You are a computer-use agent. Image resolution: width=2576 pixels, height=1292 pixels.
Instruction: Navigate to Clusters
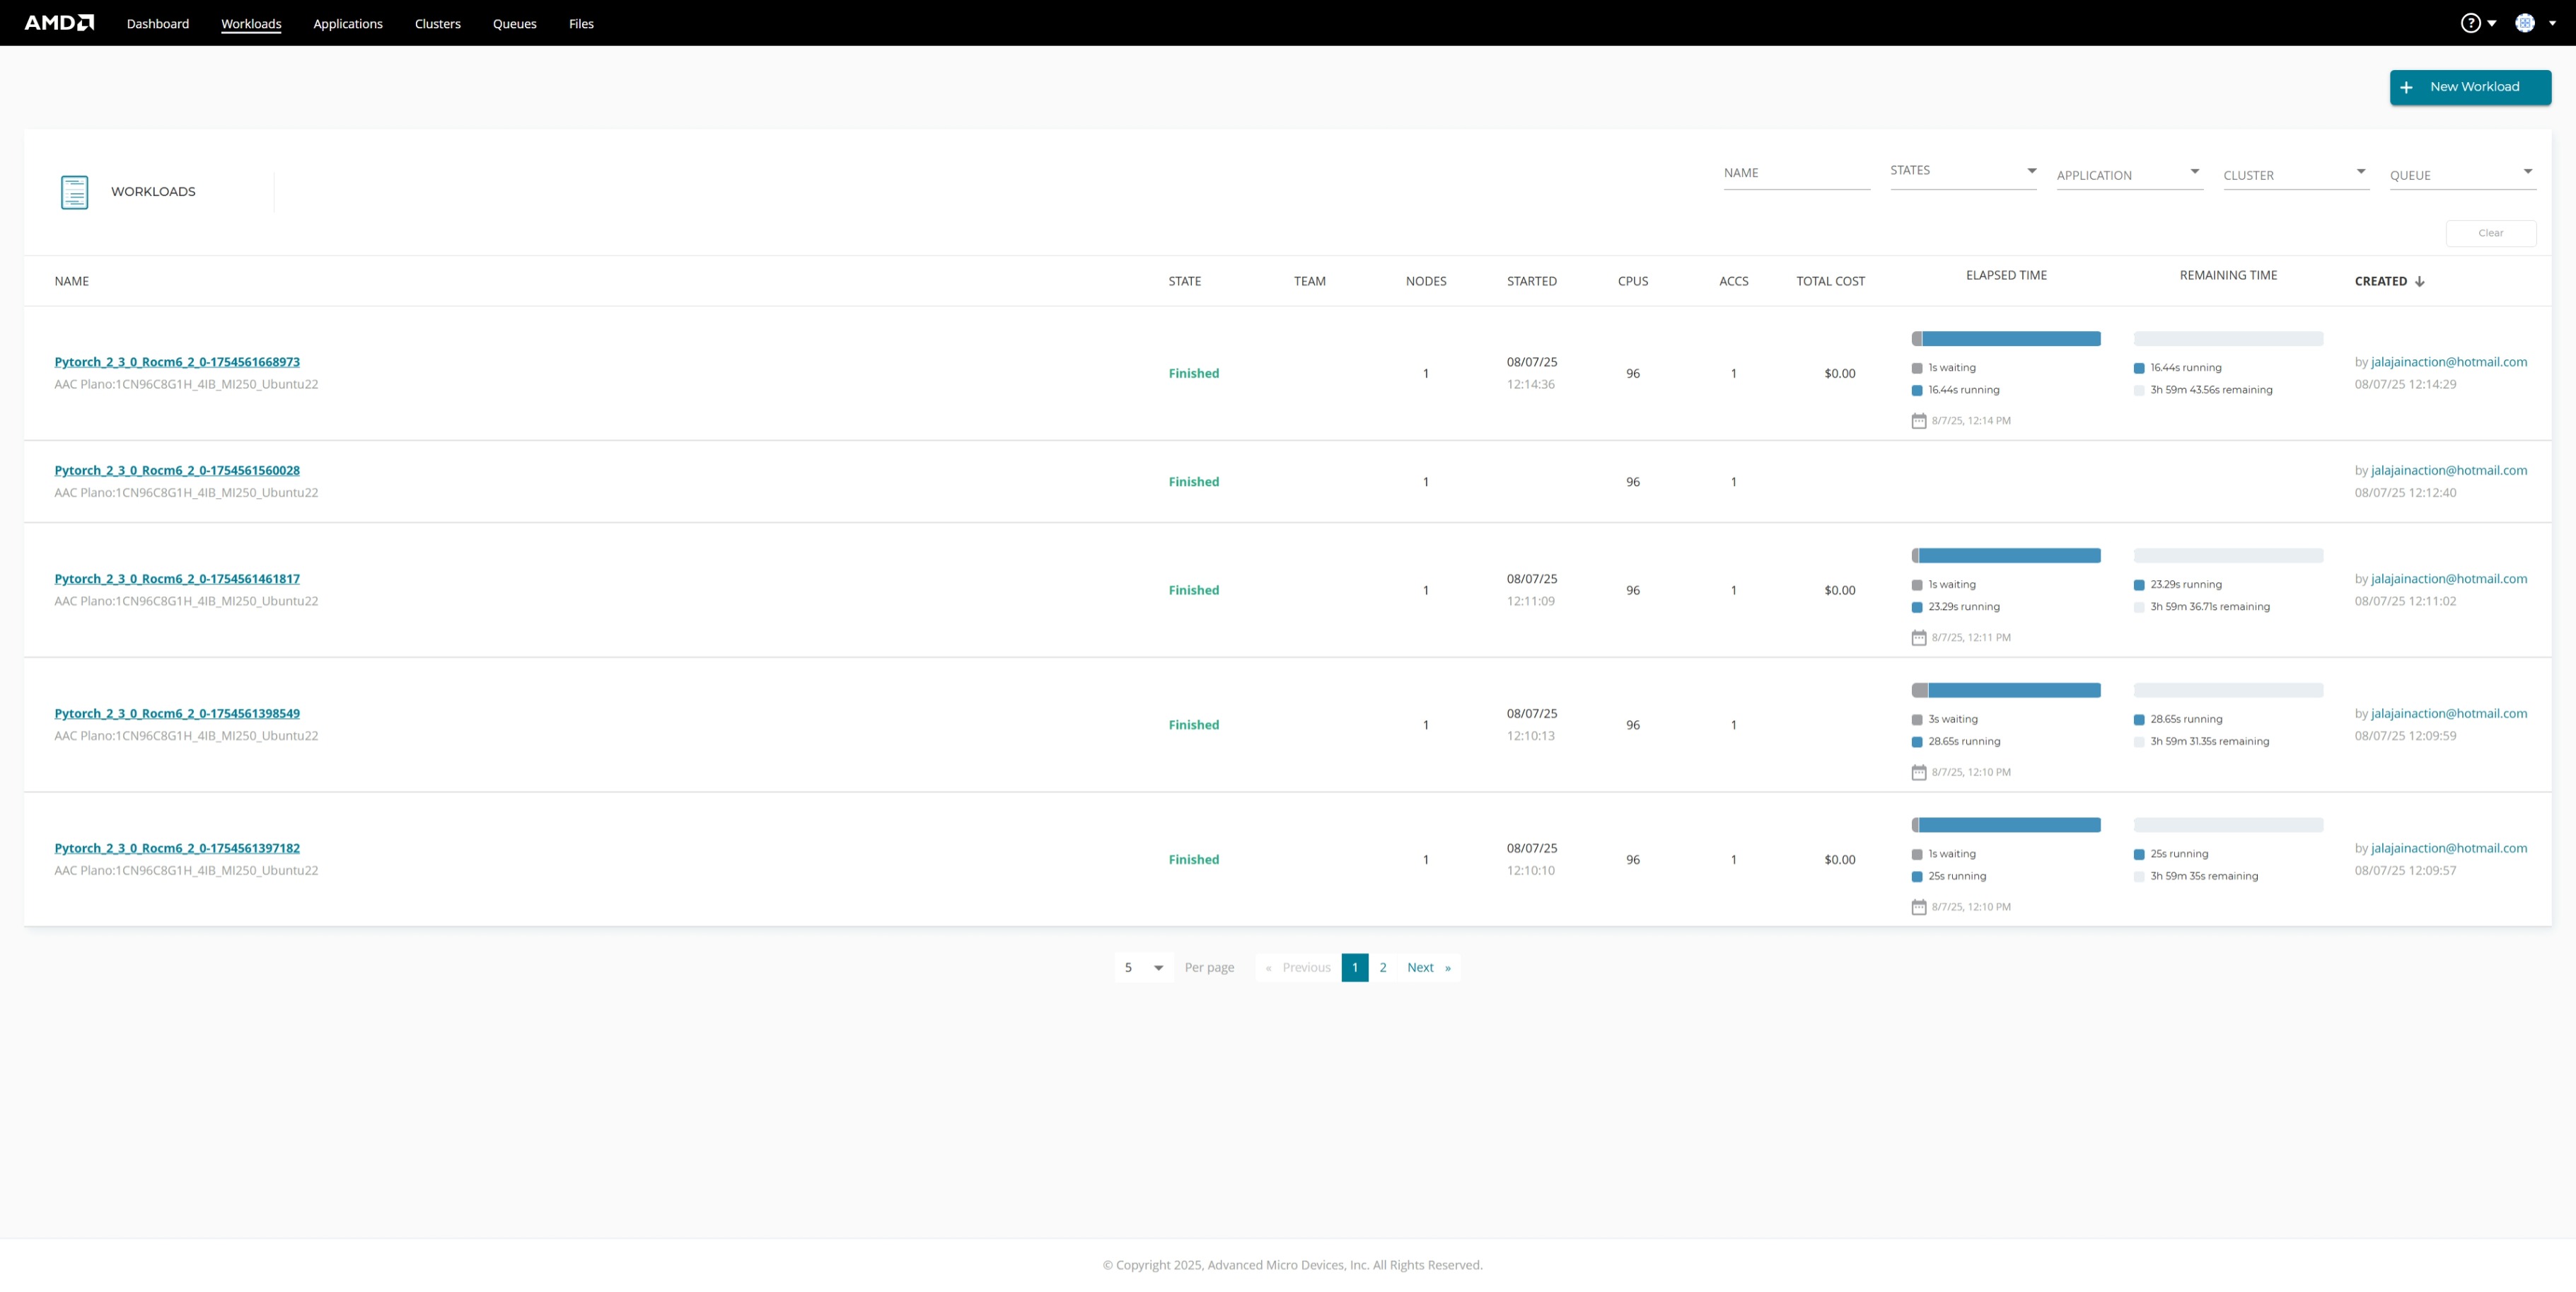438,24
